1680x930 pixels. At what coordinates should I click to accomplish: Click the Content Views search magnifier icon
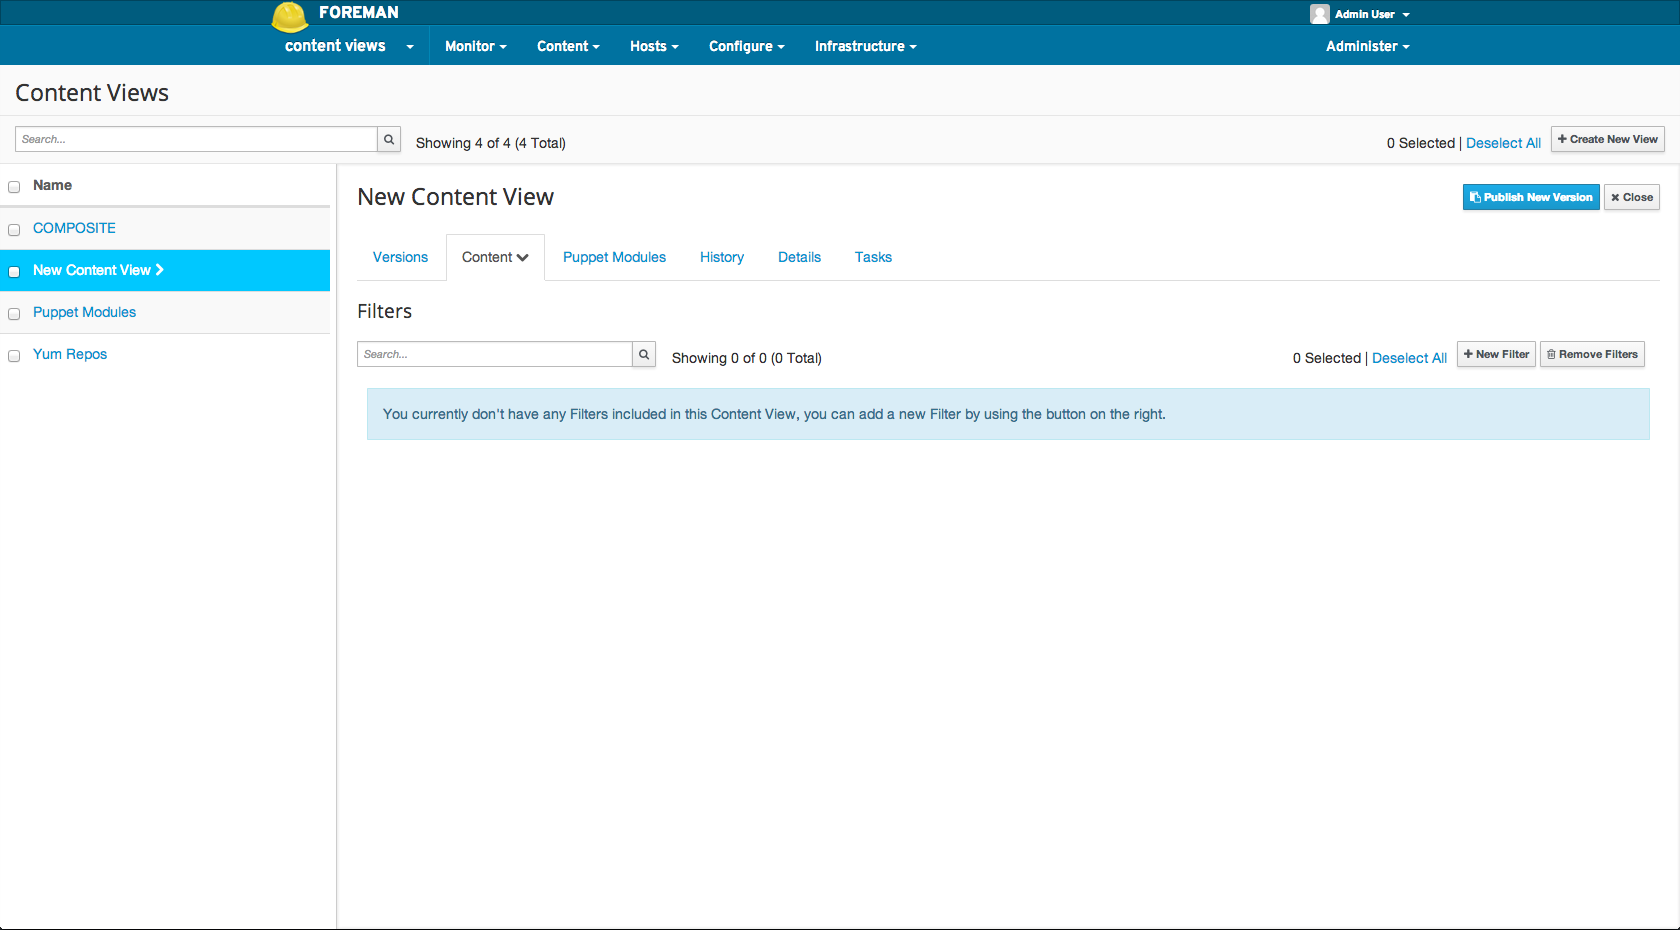pos(389,139)
